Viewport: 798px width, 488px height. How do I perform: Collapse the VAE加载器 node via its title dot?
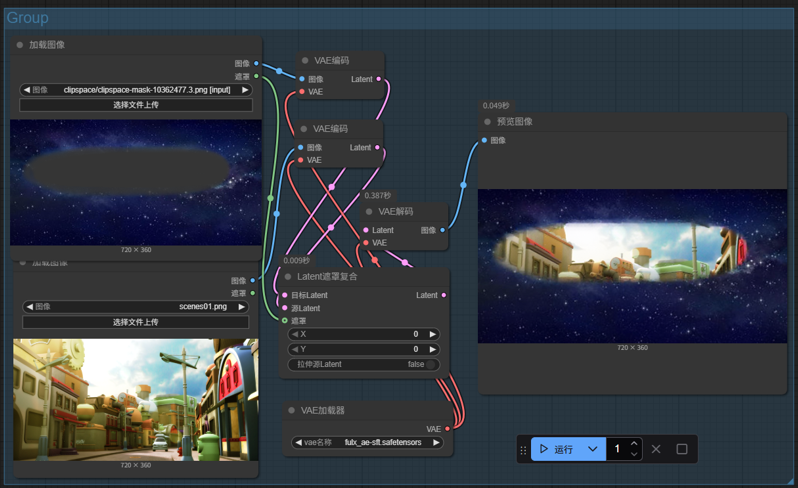pyautogui.click(x=292, y=410)
